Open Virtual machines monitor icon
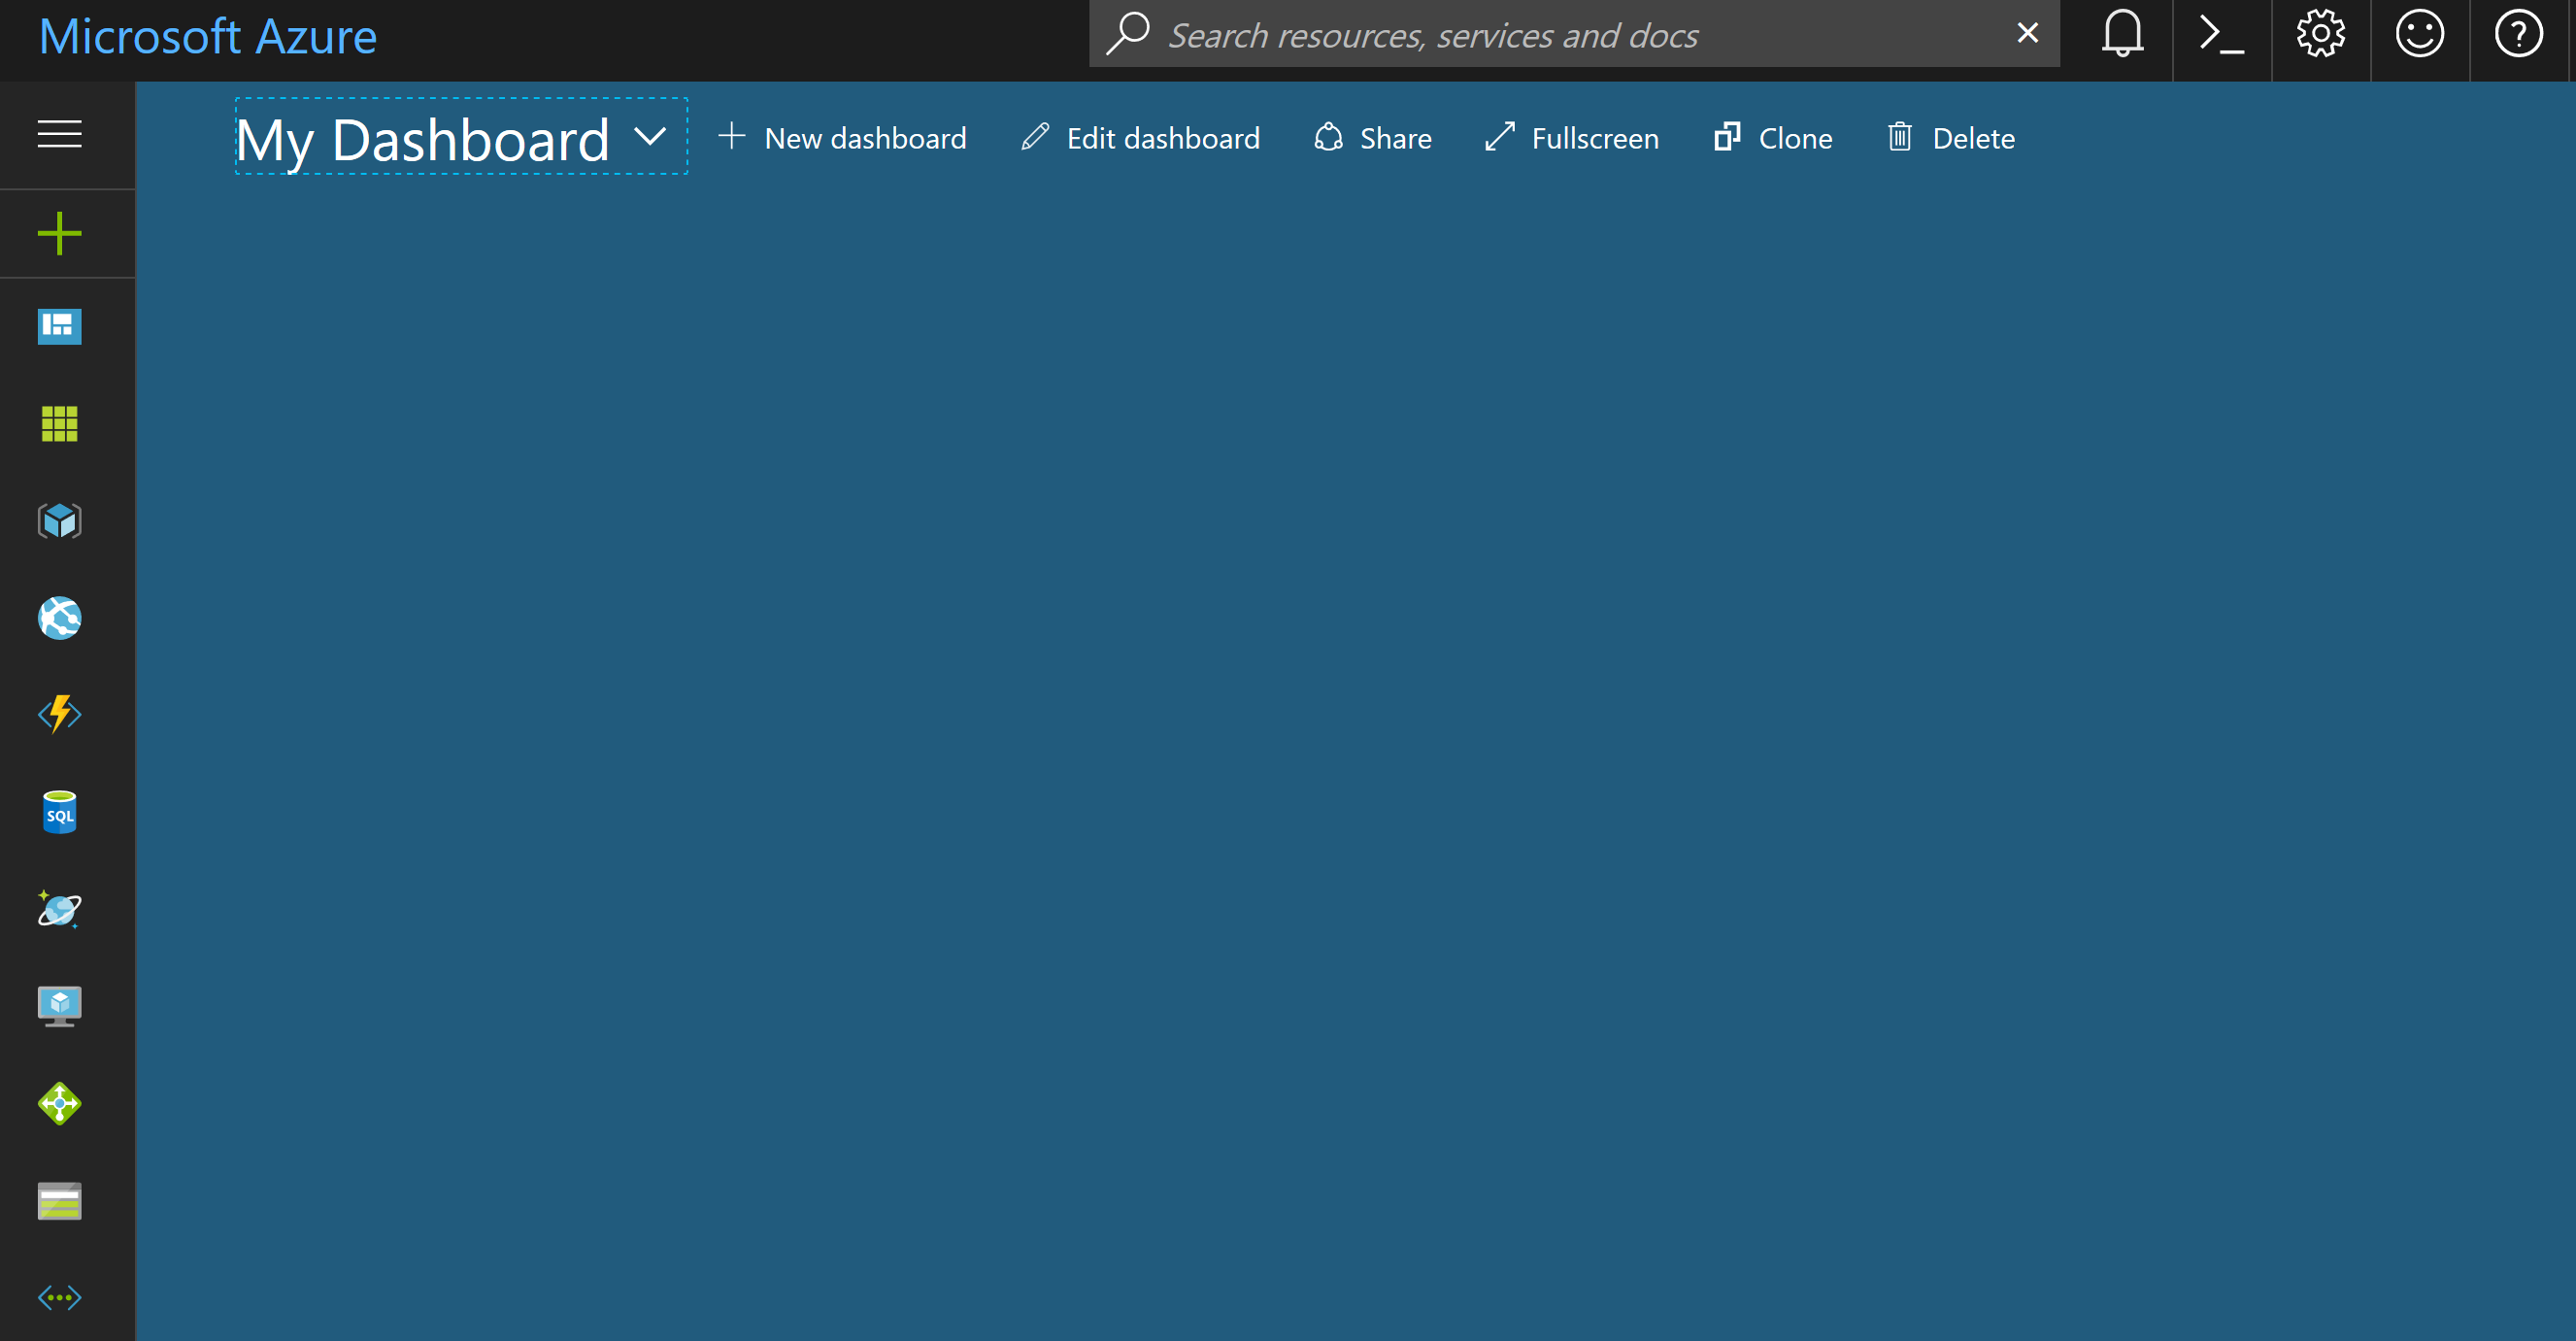 pos(59,1005)
